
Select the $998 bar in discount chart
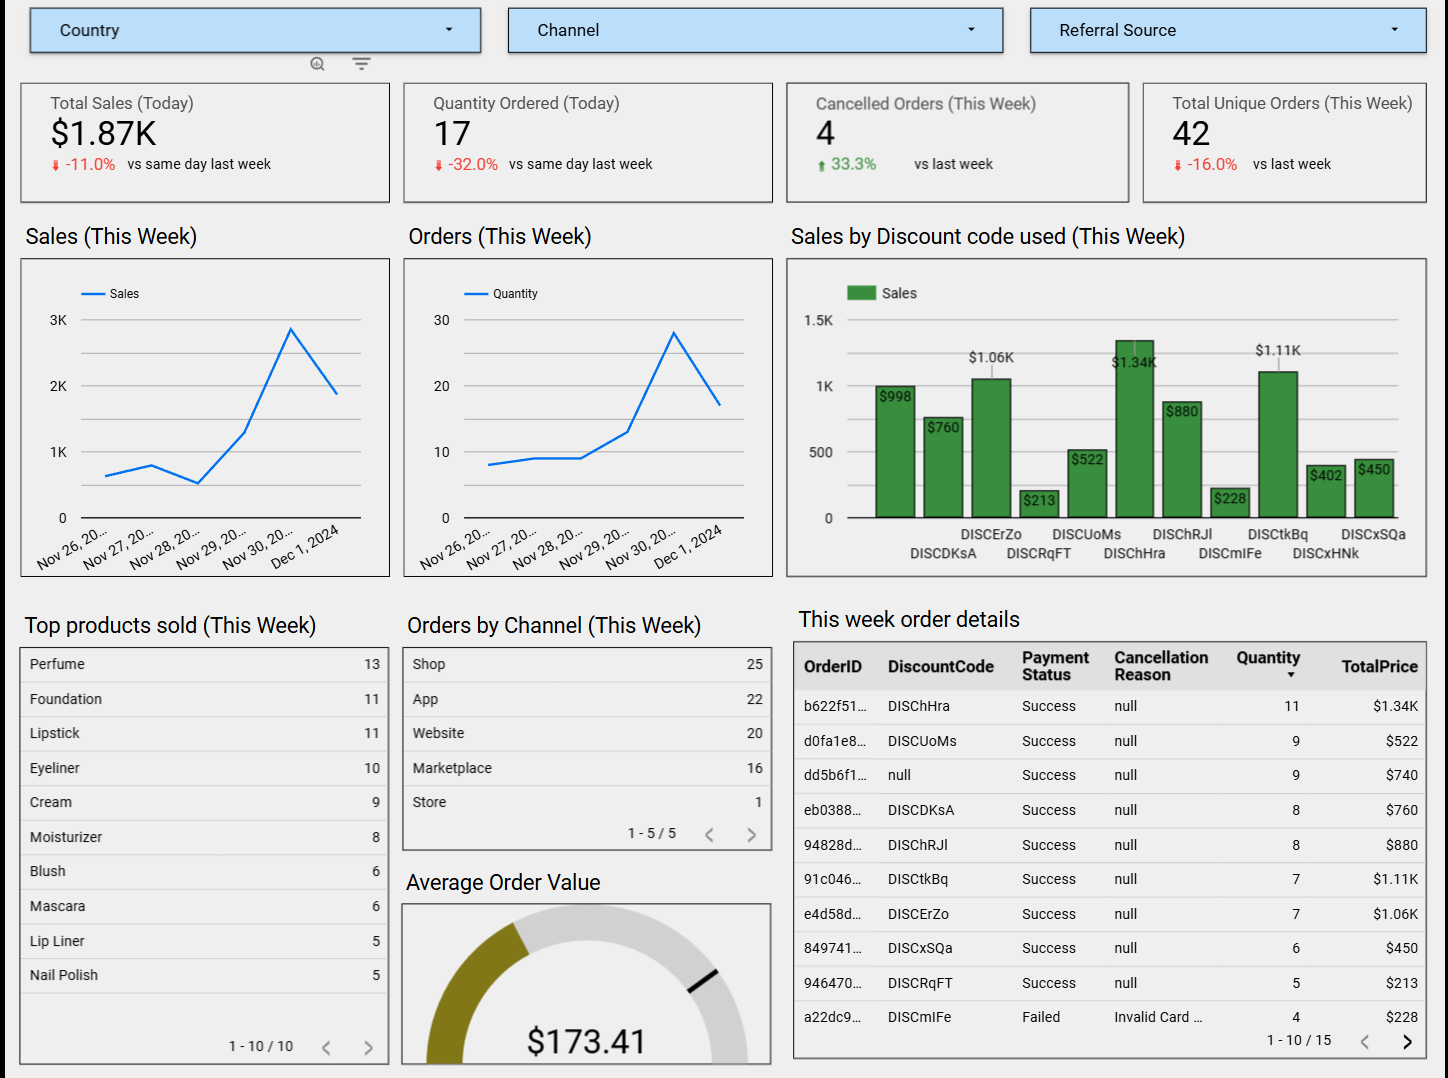pyautogui.click(x=895, y=452)
